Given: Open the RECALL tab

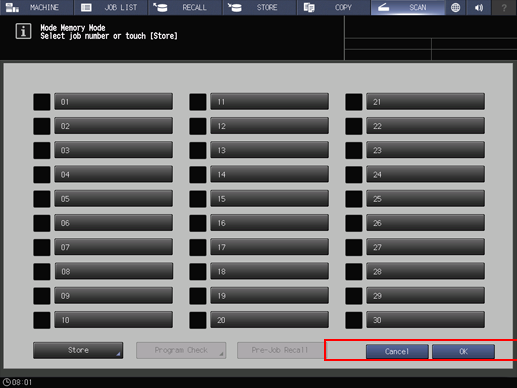Looking at the screenshot, I should coord(185,7).
